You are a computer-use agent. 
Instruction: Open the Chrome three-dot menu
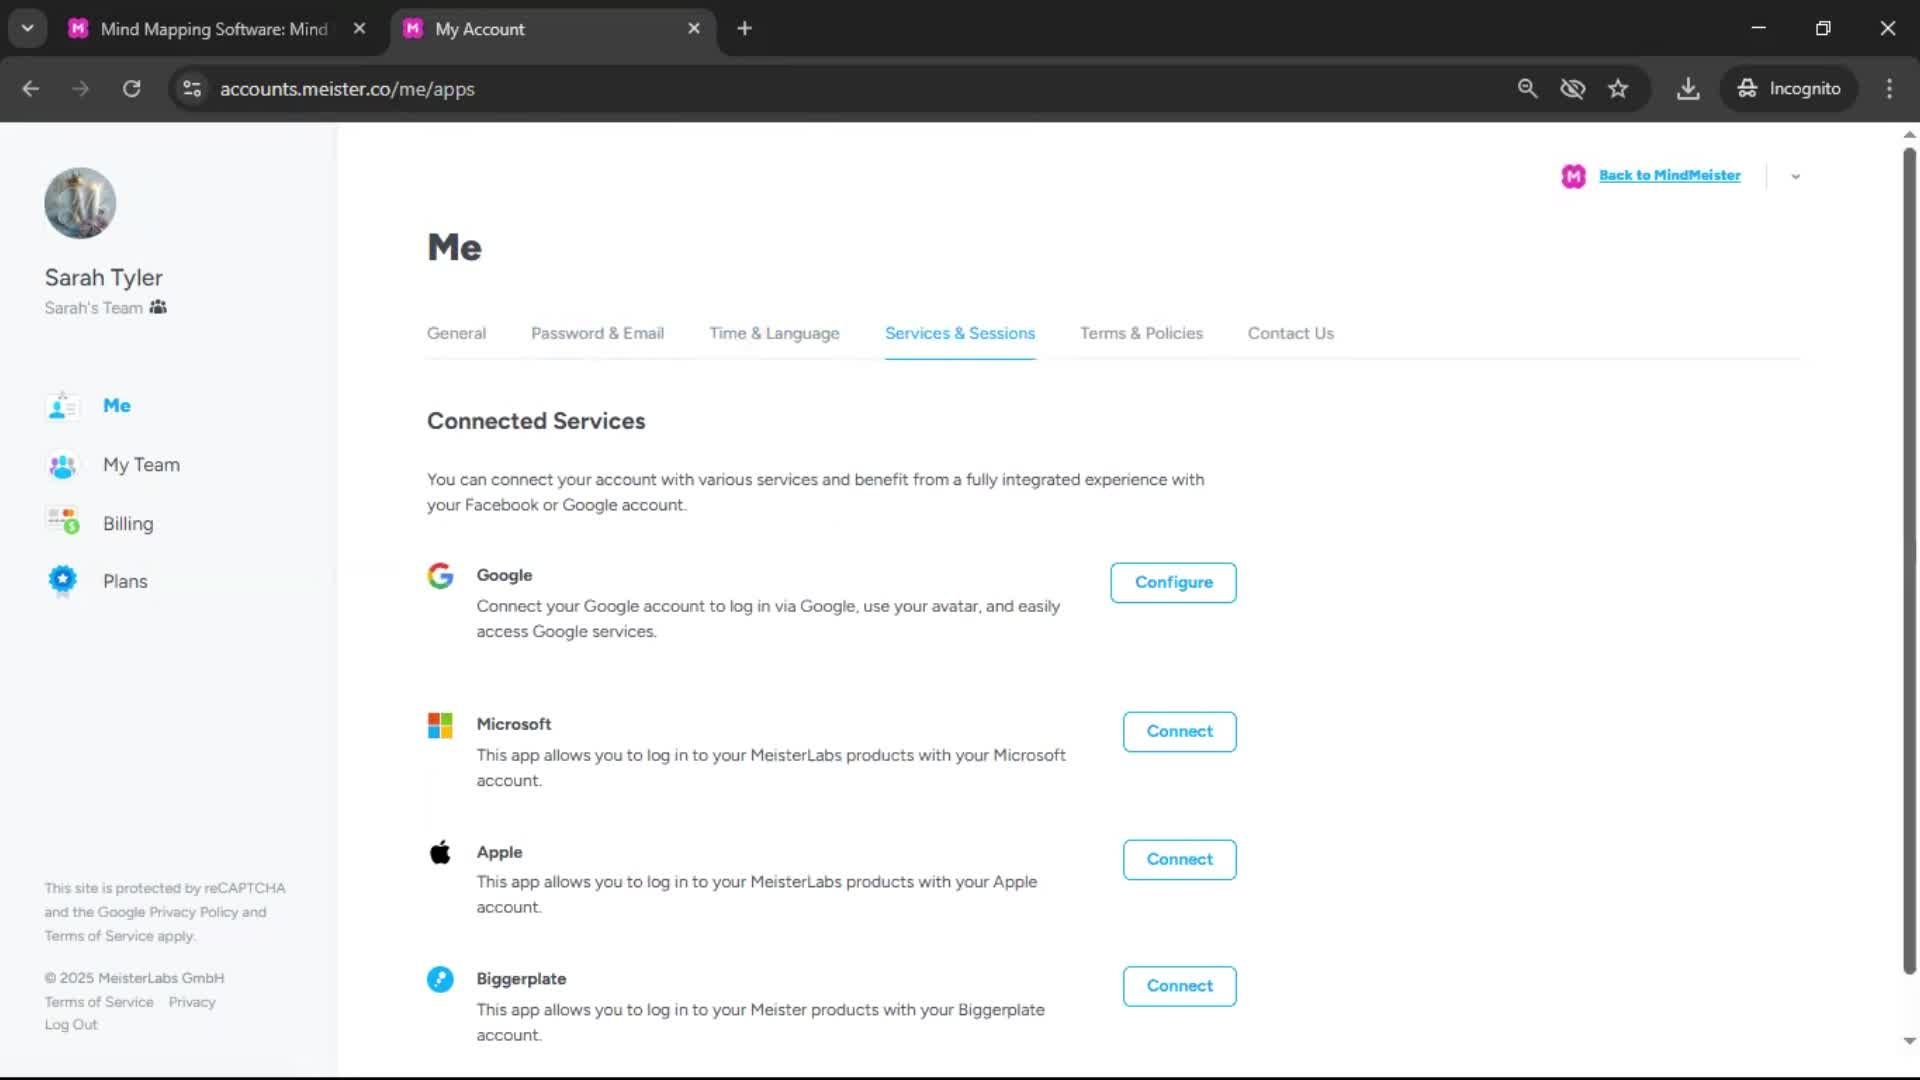(x=1889, y=89)
